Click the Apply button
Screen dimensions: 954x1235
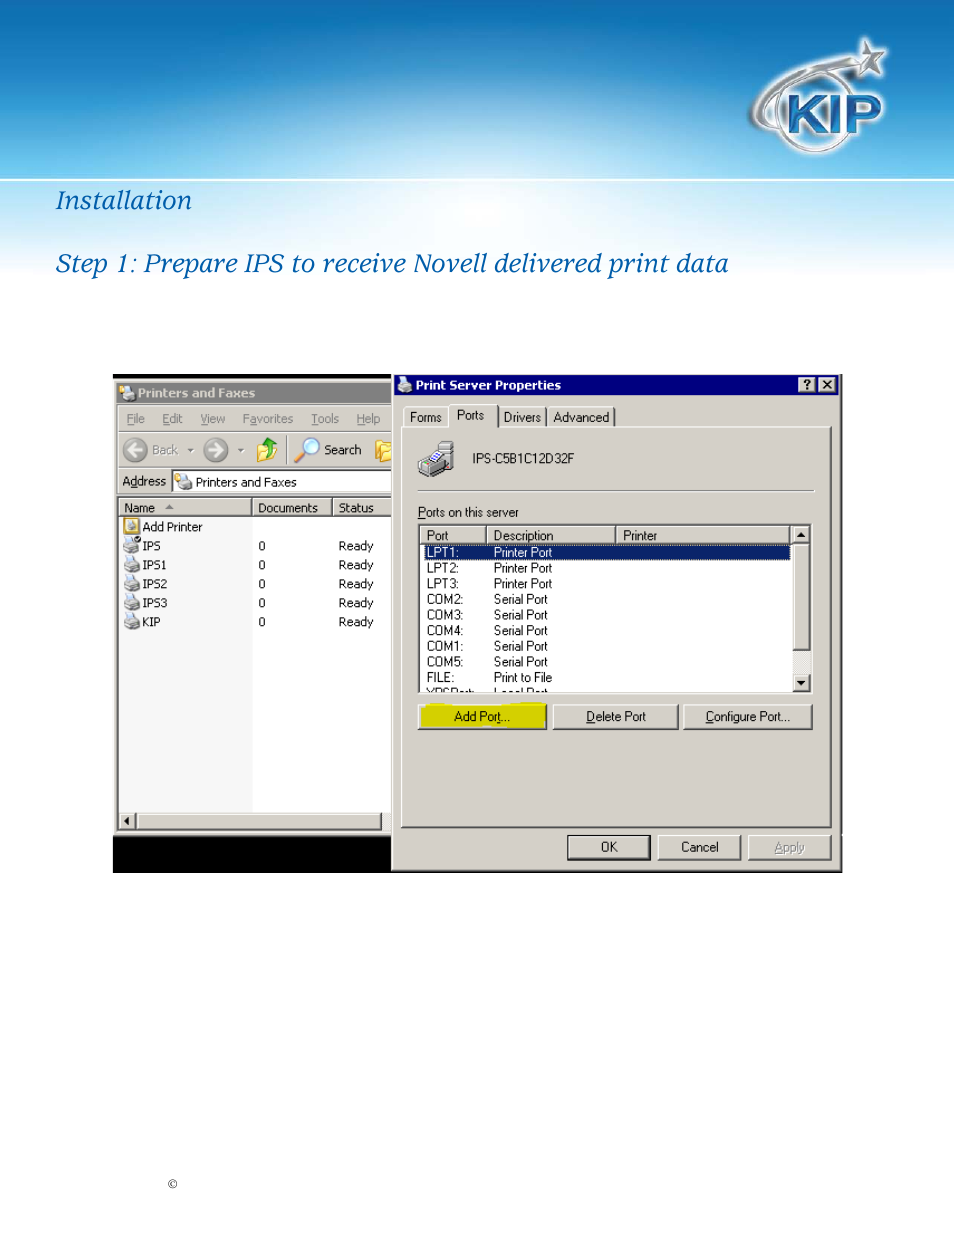click(789, 847)
